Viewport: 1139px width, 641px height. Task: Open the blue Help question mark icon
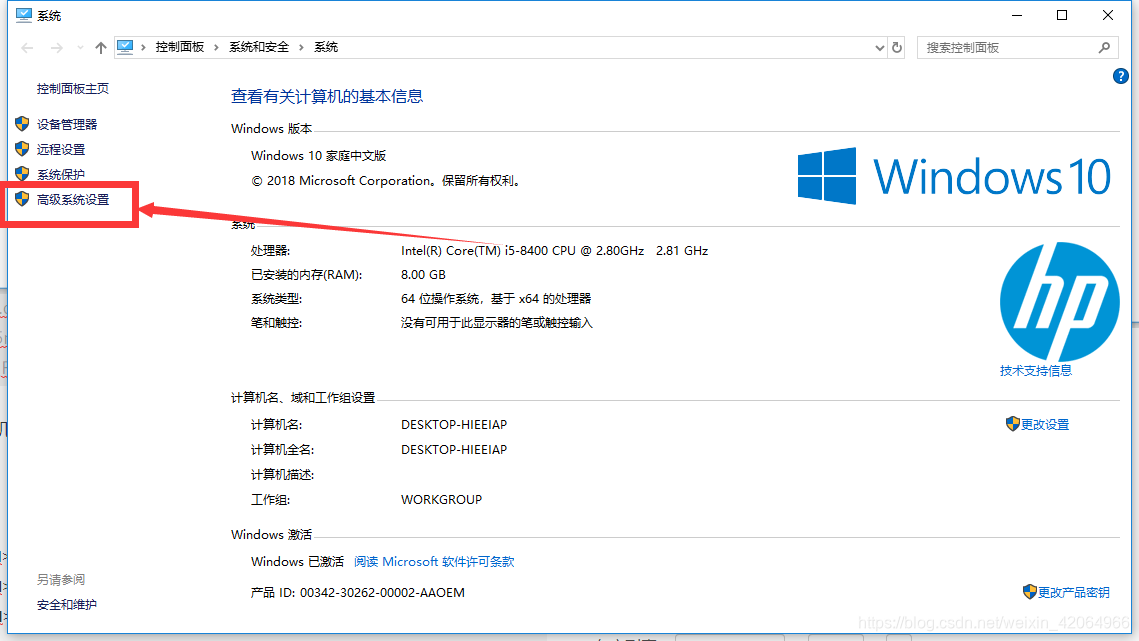(1120, 76)
